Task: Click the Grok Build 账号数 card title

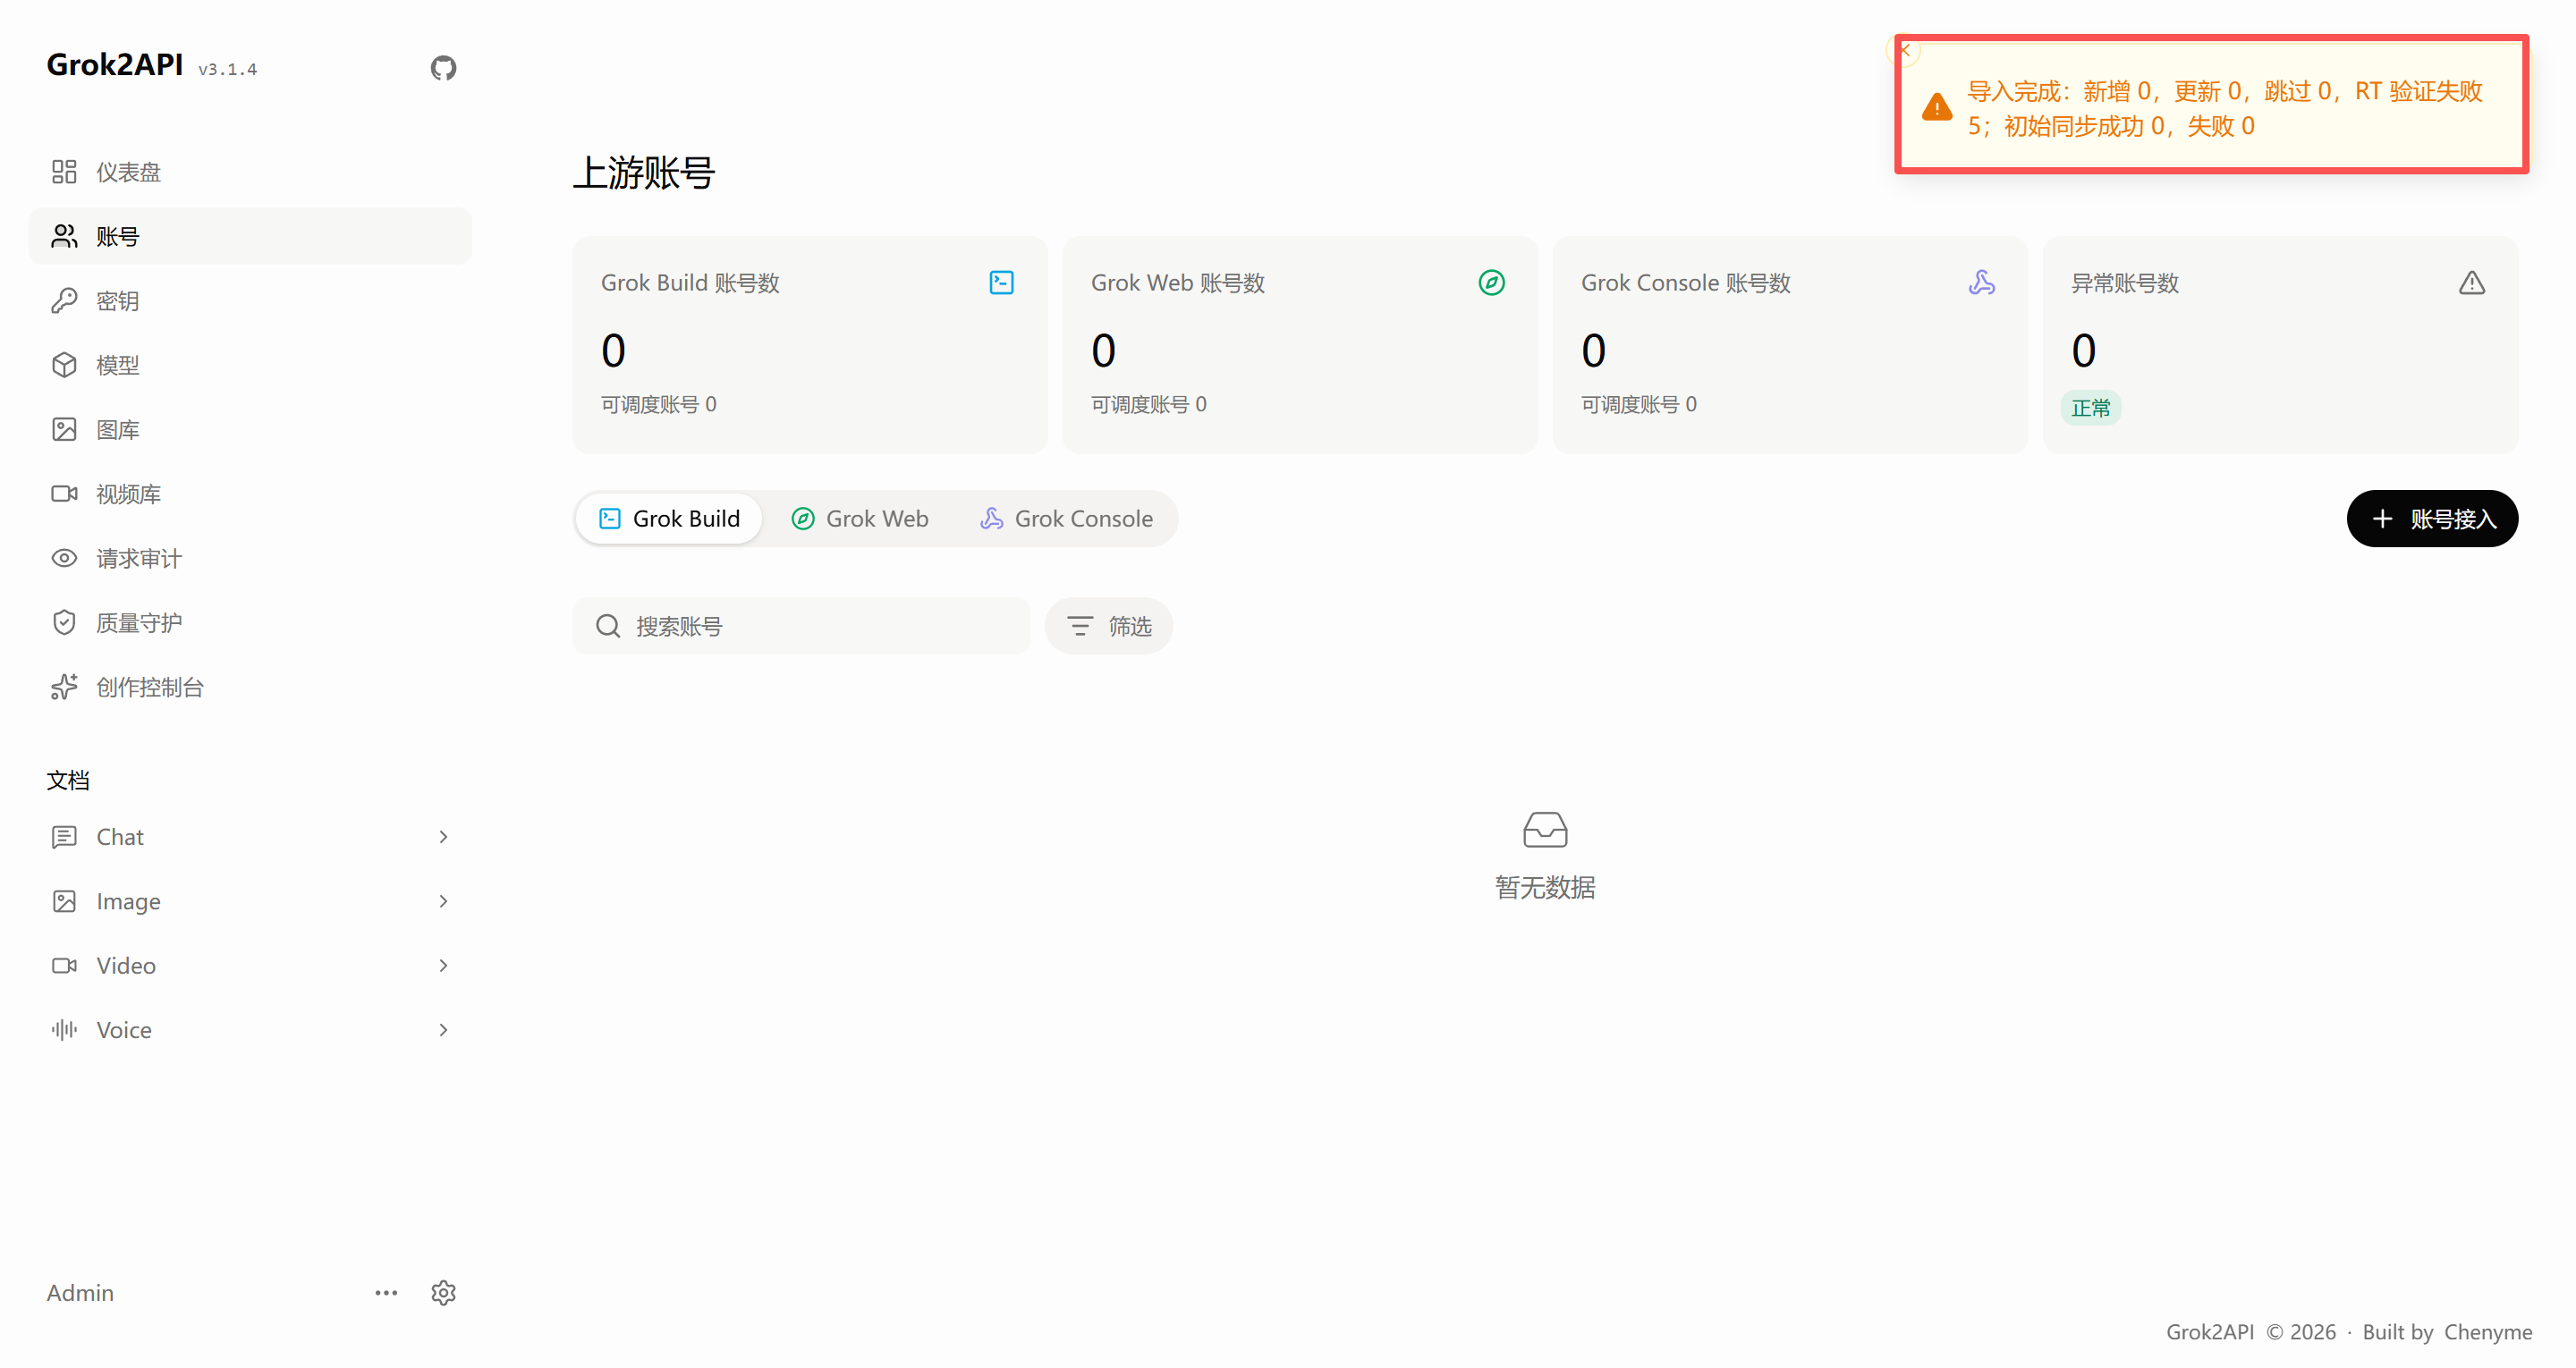Action: point(690,283)
